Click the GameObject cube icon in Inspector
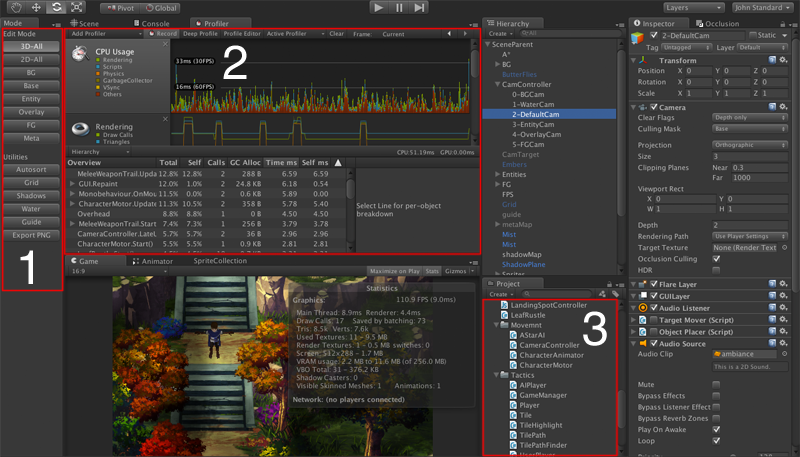Viewport: 800px width, 457px height. point(638,38)
